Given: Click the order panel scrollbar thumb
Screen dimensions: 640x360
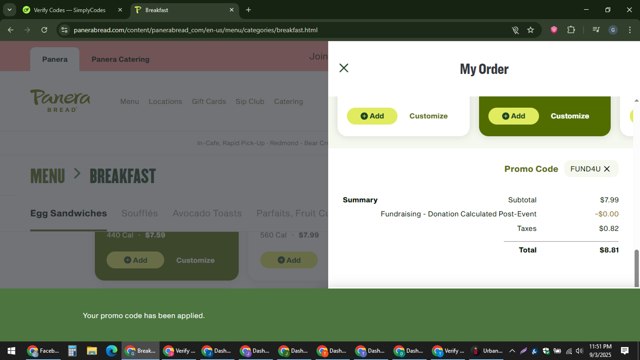Looking at the screenshot, I should [636, 269].
